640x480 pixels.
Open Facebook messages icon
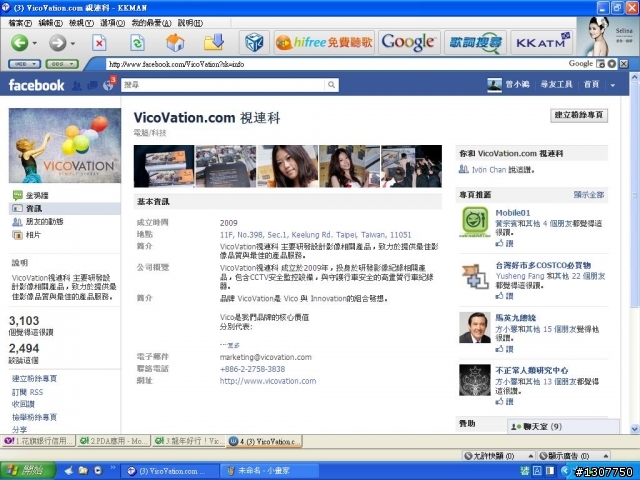[93, 85]
